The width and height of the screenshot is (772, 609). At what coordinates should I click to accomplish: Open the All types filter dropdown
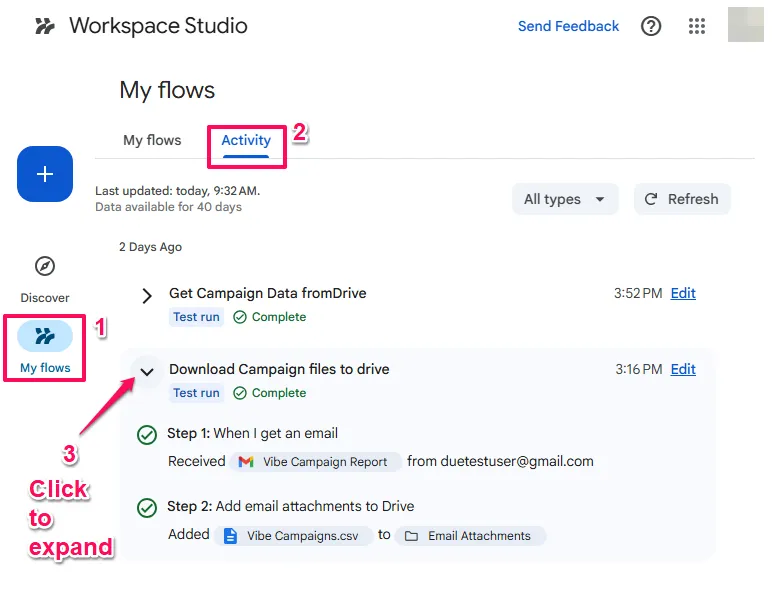point(565,199)
